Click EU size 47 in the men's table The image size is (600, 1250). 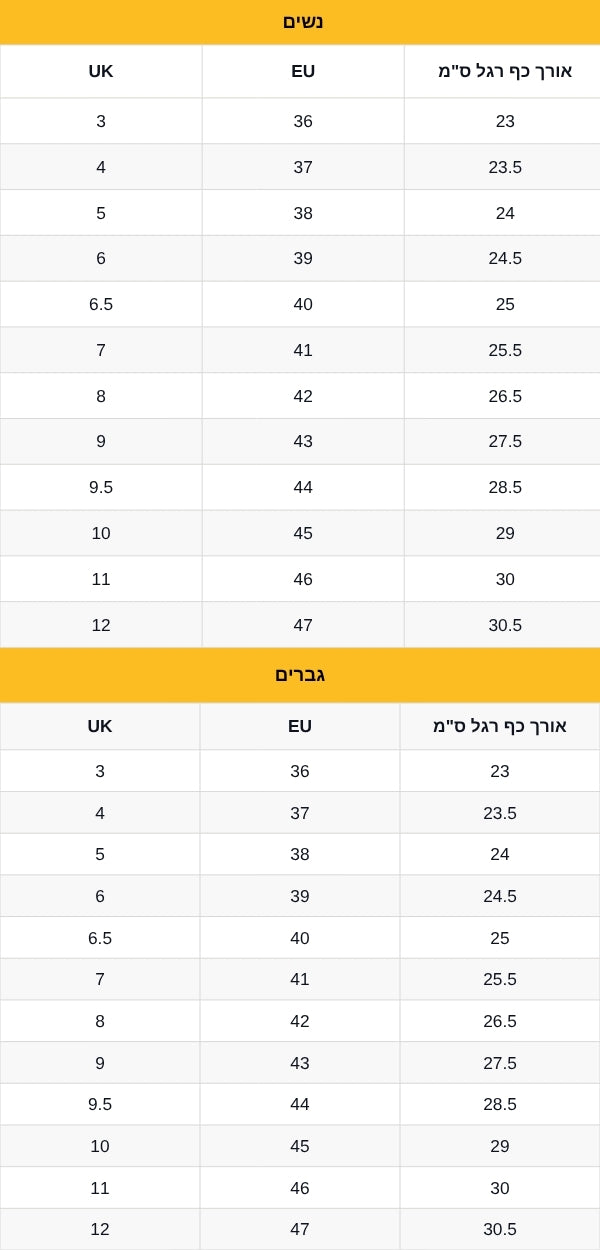pyautogui.click(x=300, y=1229)
